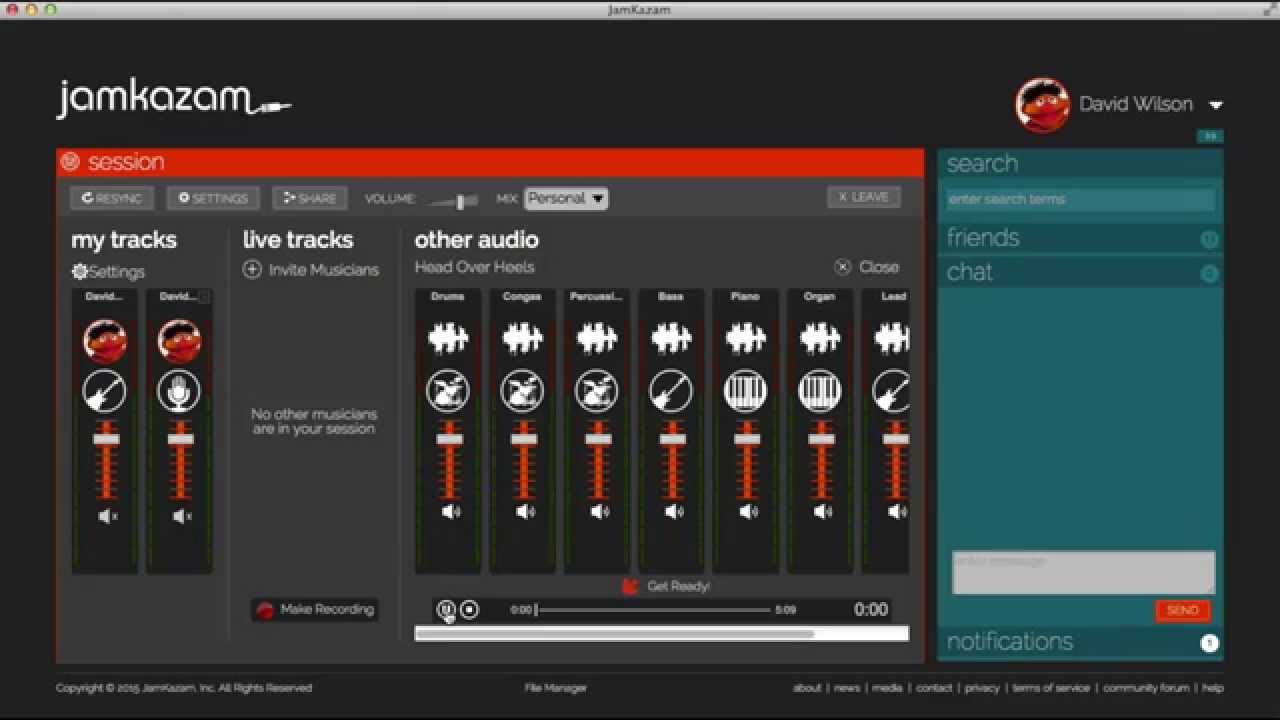Click the red Get Ready! icon
This screenshot has width=1280, height=720.
pyautogui.click(x=629, y=587)
